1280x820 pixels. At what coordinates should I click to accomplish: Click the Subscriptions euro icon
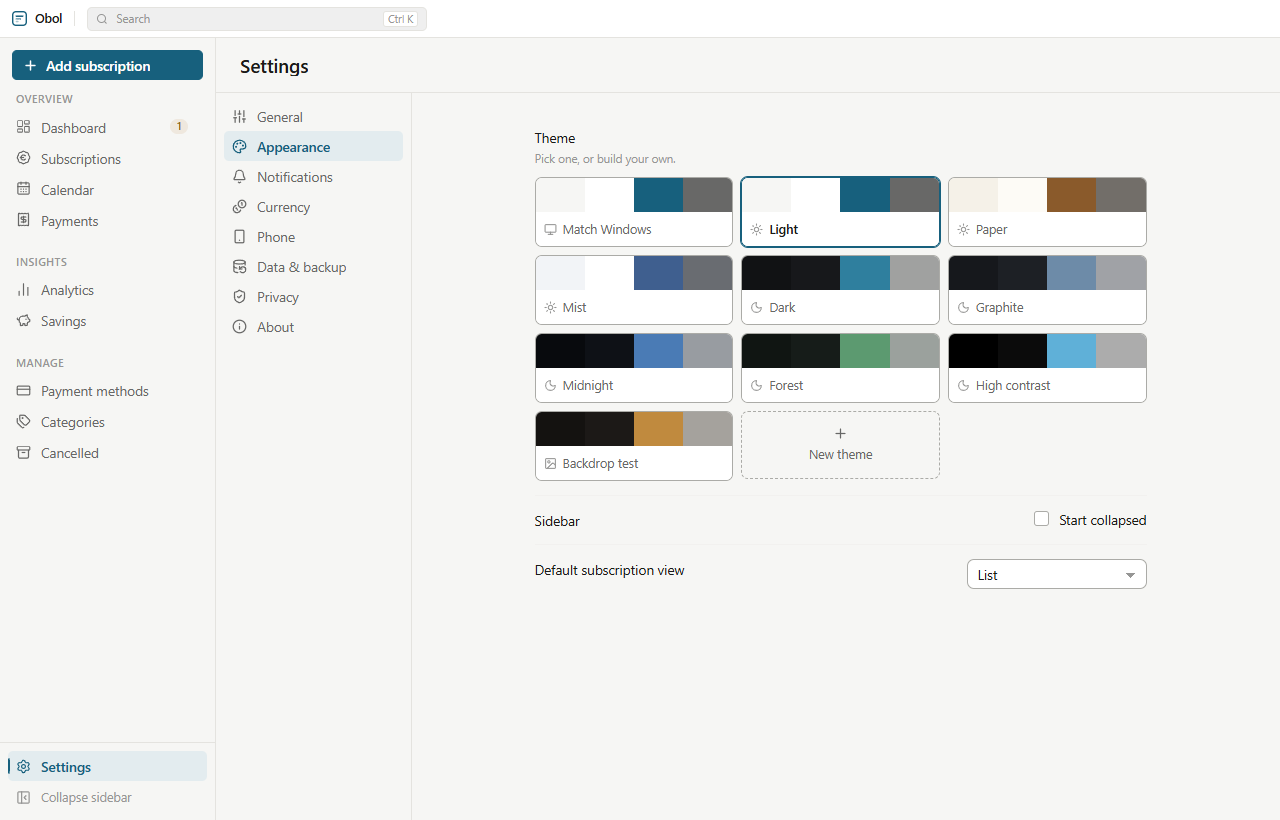(x=24, y=158)
